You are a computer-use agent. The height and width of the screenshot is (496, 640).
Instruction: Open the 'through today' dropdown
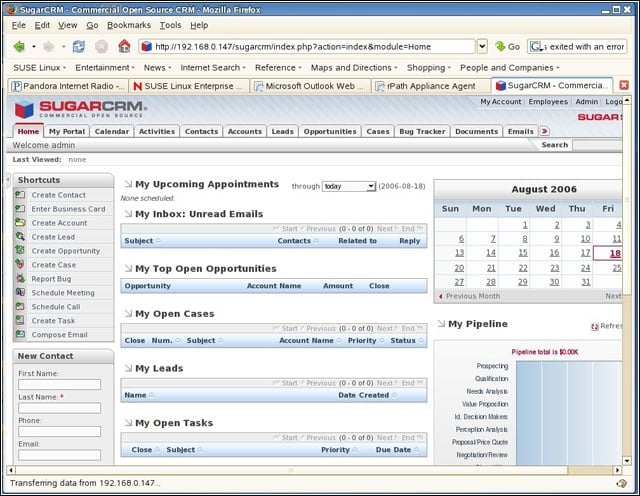click(349, 186)
